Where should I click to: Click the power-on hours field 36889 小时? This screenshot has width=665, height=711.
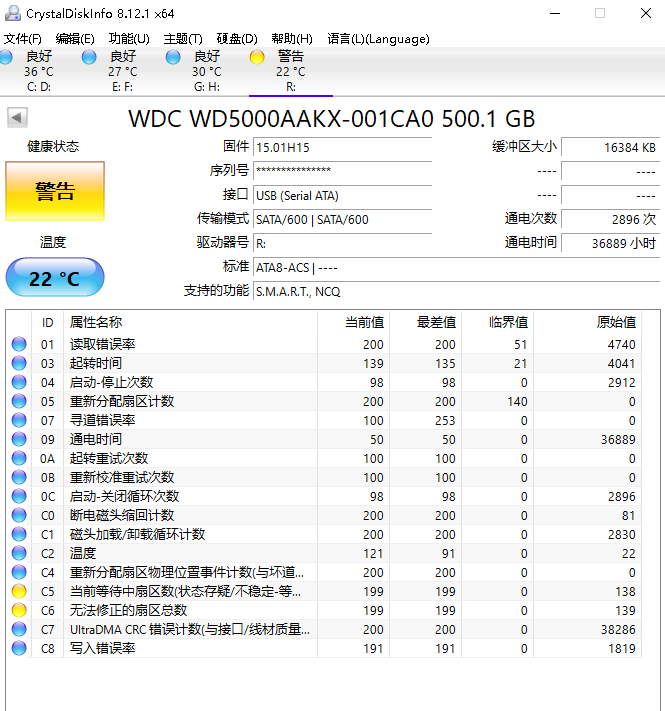(611, 243)
